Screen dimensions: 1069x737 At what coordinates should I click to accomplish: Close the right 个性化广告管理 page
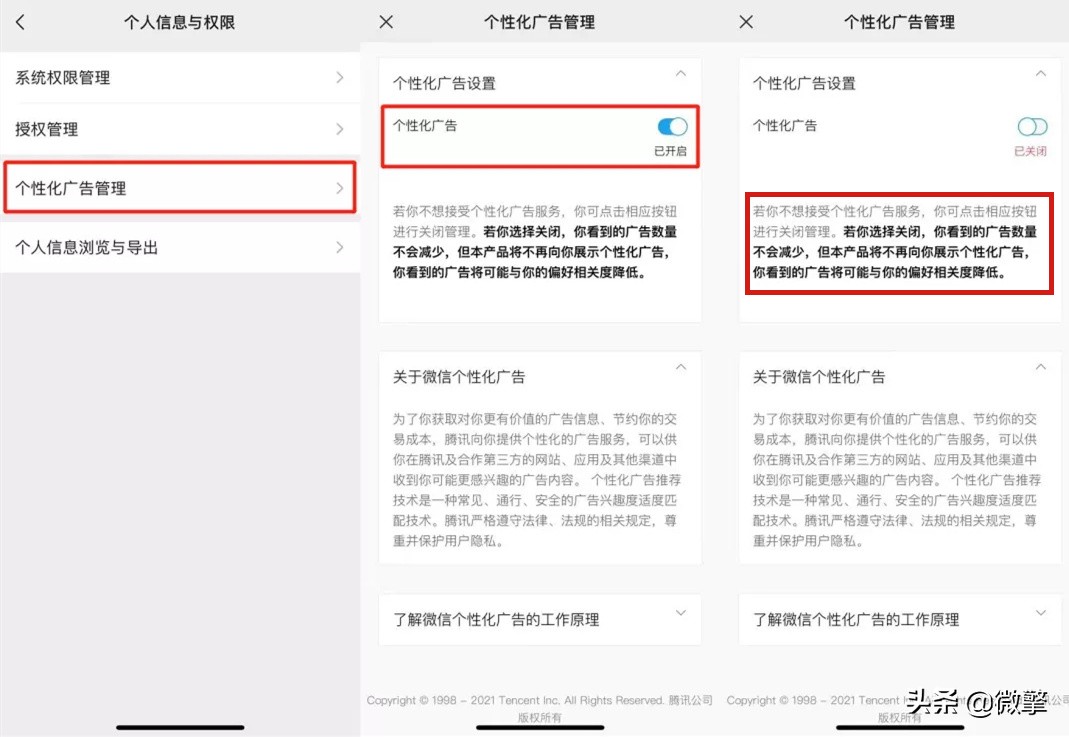pyautogui.click(x=746, y=22)
